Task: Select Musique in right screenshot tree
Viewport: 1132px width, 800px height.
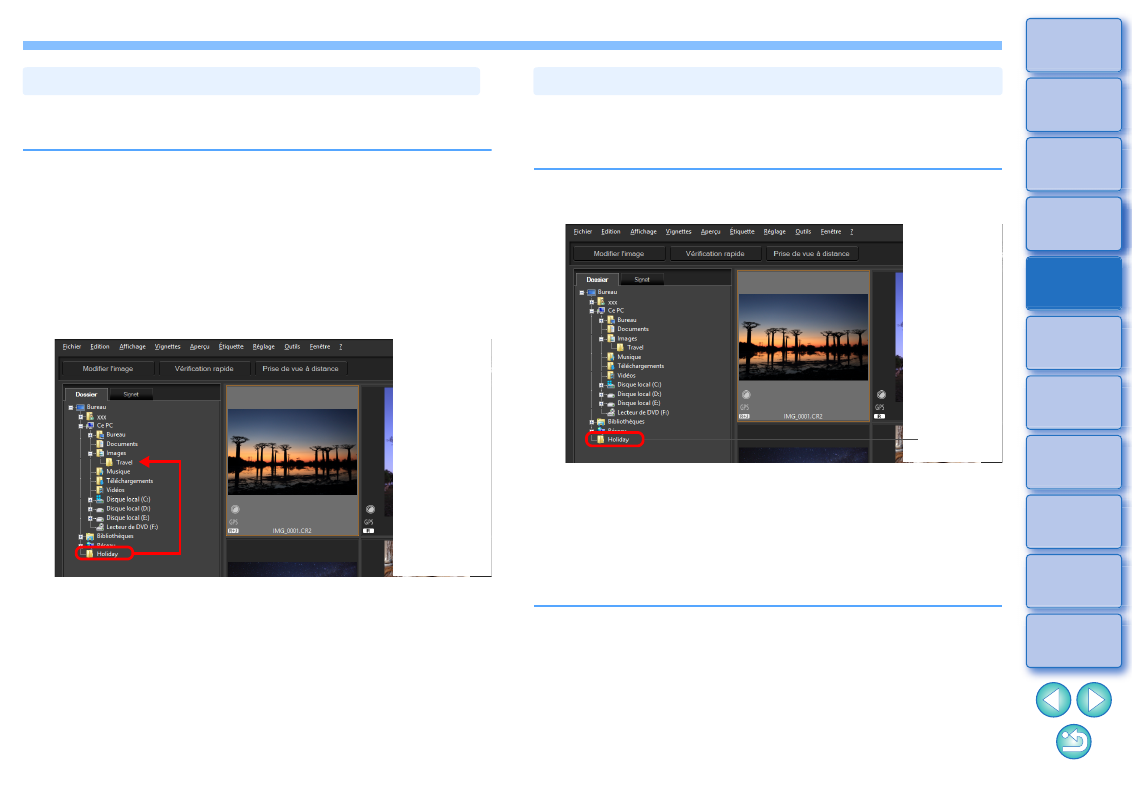Action: pyautogui.click(x=624, y=357)
